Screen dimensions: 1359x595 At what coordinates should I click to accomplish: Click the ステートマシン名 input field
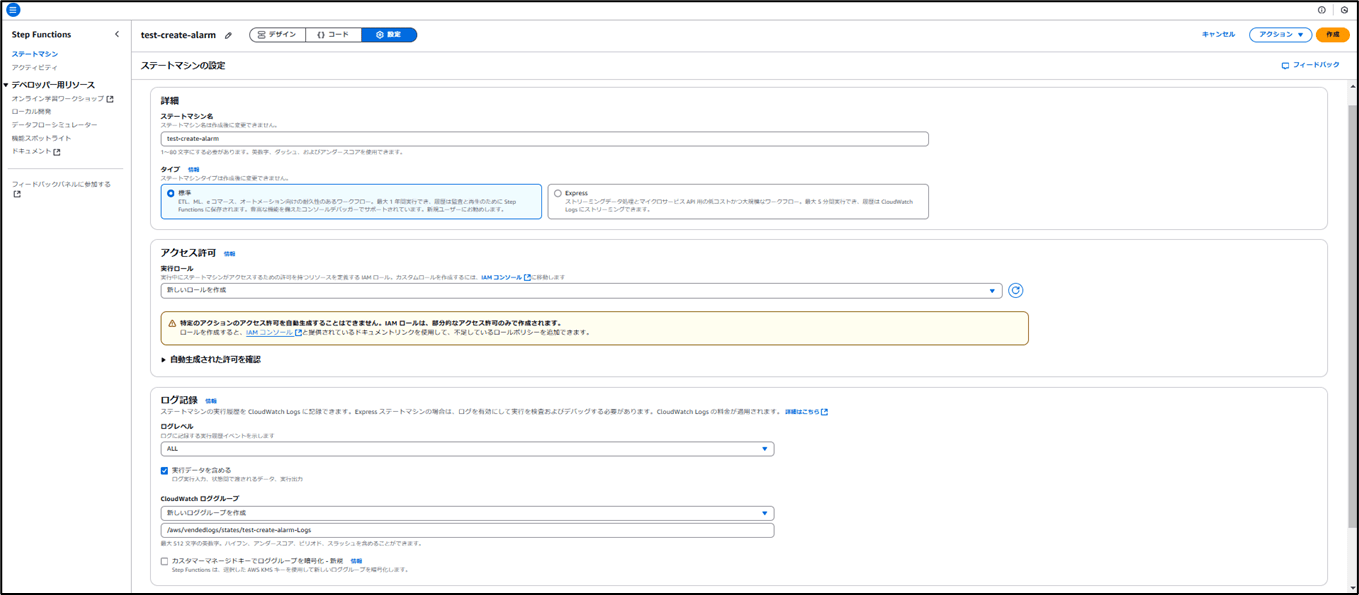545,139
